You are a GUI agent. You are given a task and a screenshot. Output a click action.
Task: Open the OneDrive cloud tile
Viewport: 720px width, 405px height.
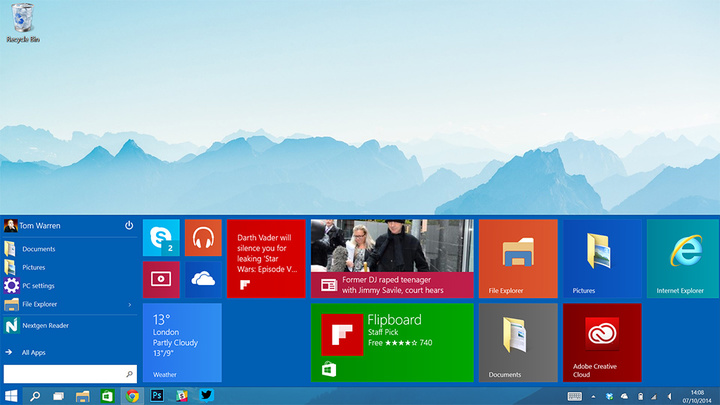tap(203, 280)
